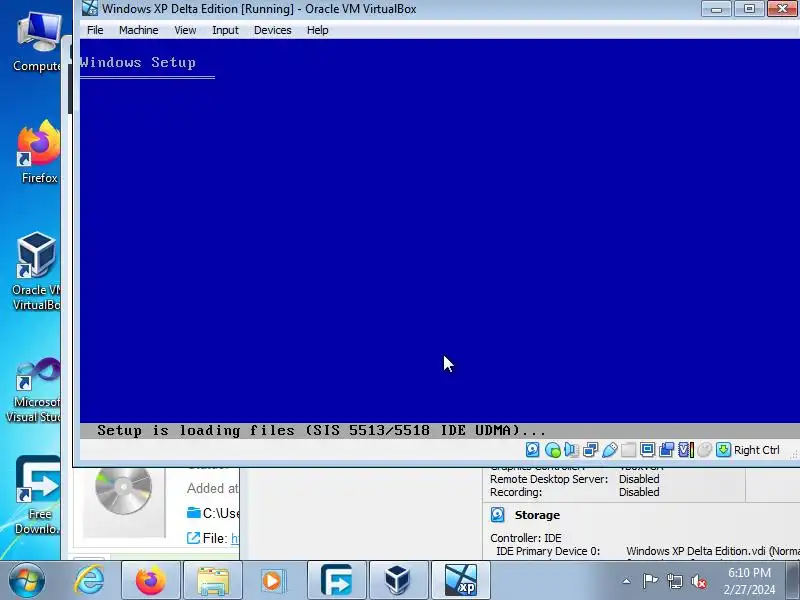The width and height of the screenshot is (800, 600).
Task: Select the Firefox desktop shortcut
Action: (38, 152)
